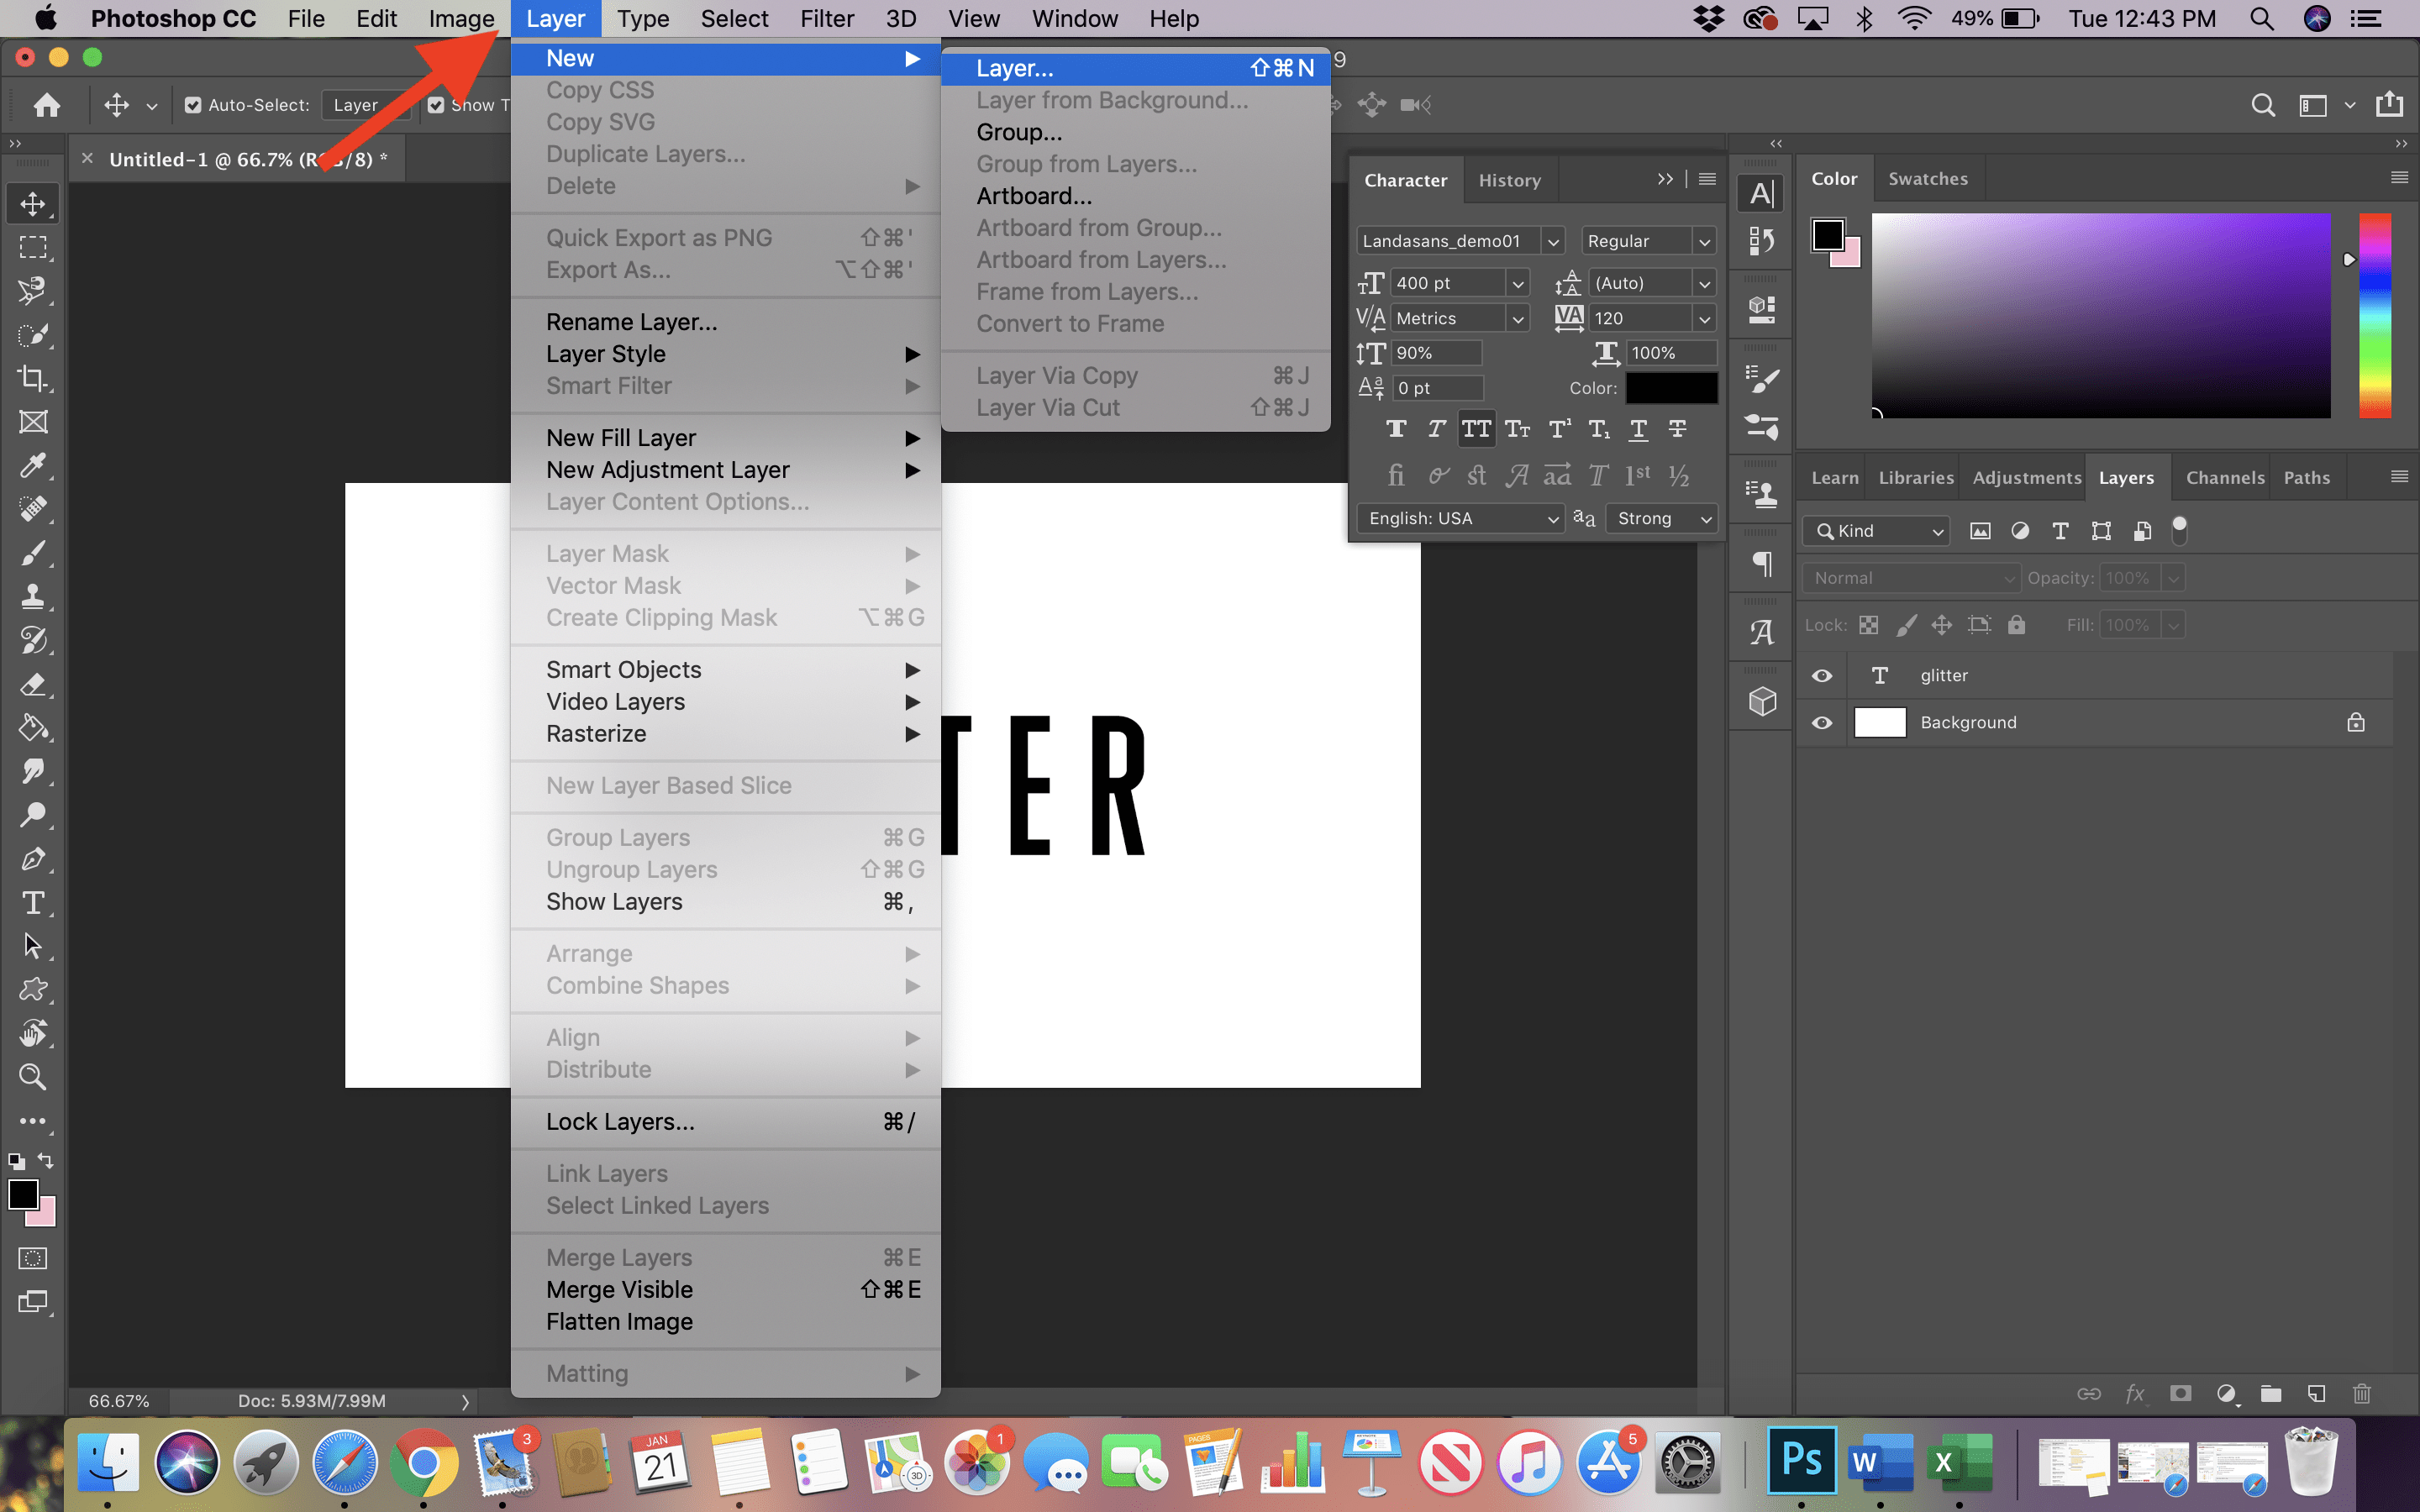Select the Type tool
2420x1512 pixels.
pos(33,903)
